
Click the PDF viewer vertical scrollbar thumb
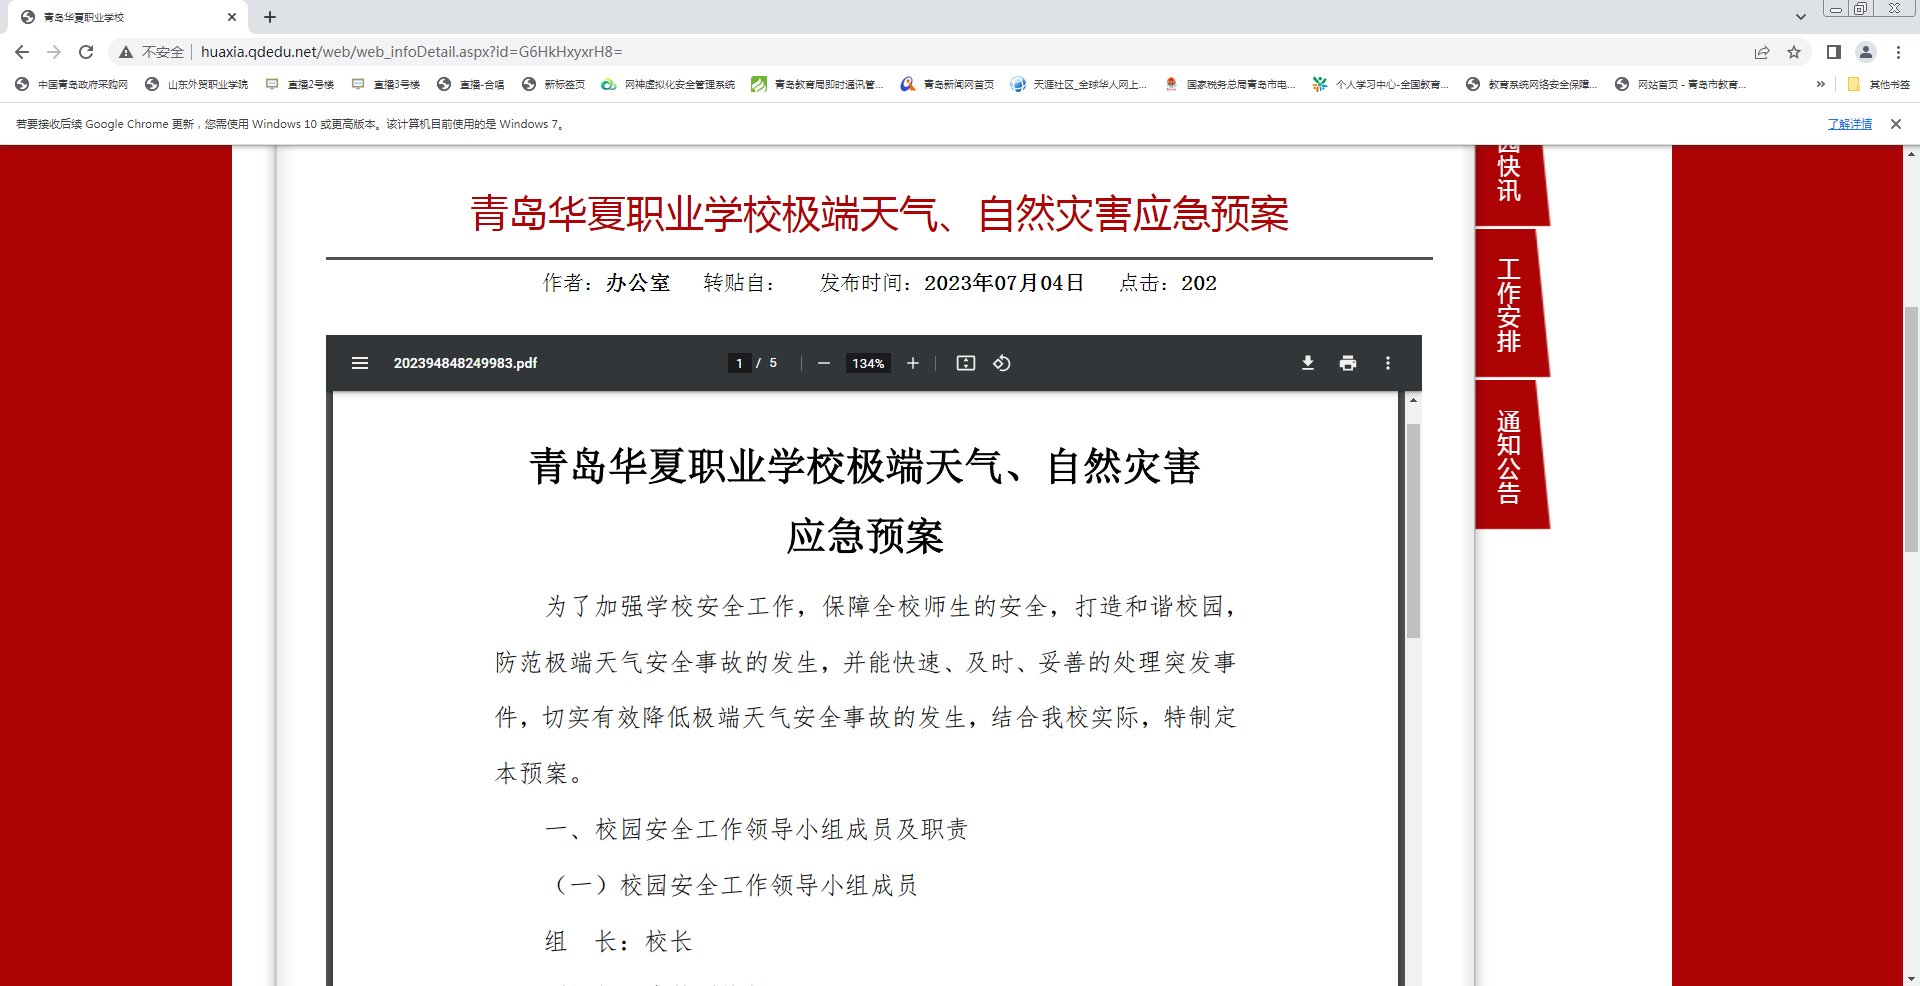[x=1413, y=530]
